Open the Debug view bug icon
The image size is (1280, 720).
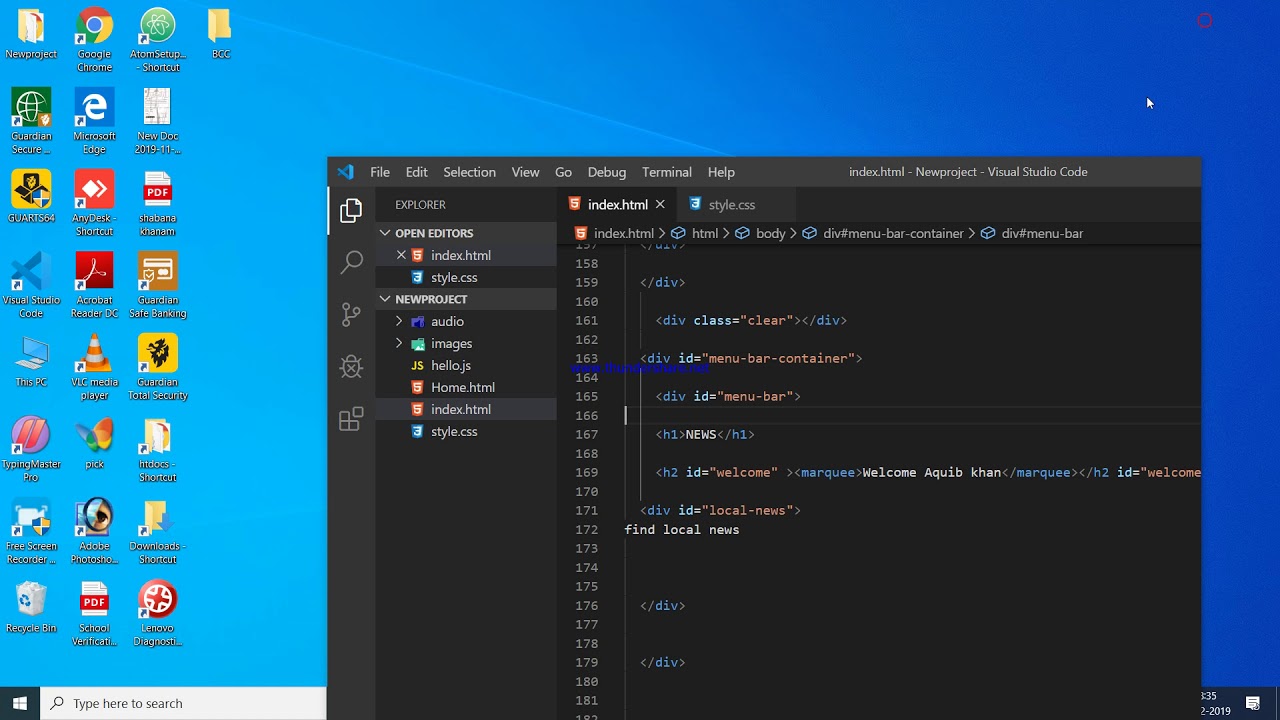coord(351,366)
